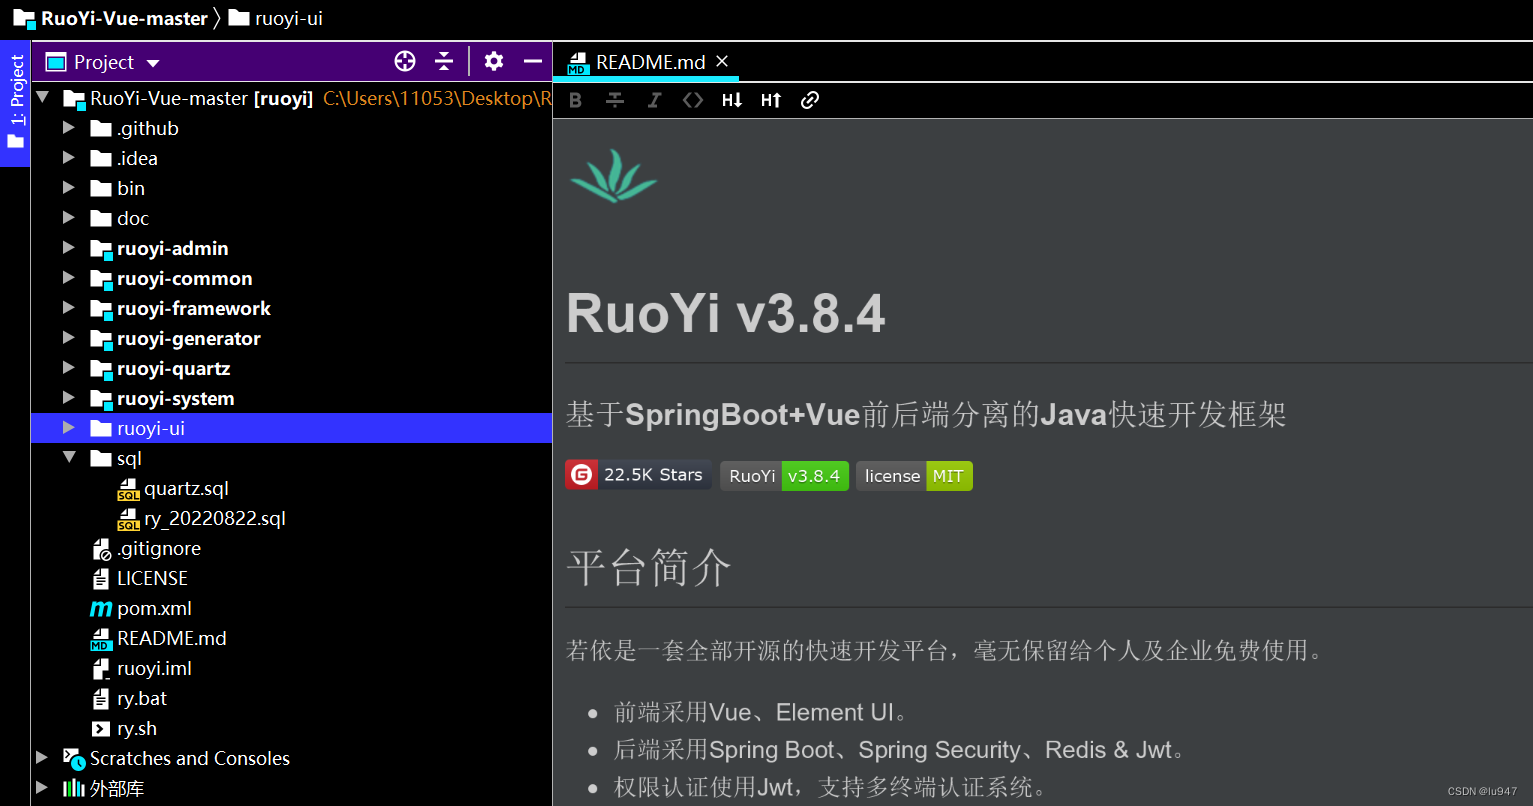Select the doc folder
The image size is (1533, 806).
[119, 218]
